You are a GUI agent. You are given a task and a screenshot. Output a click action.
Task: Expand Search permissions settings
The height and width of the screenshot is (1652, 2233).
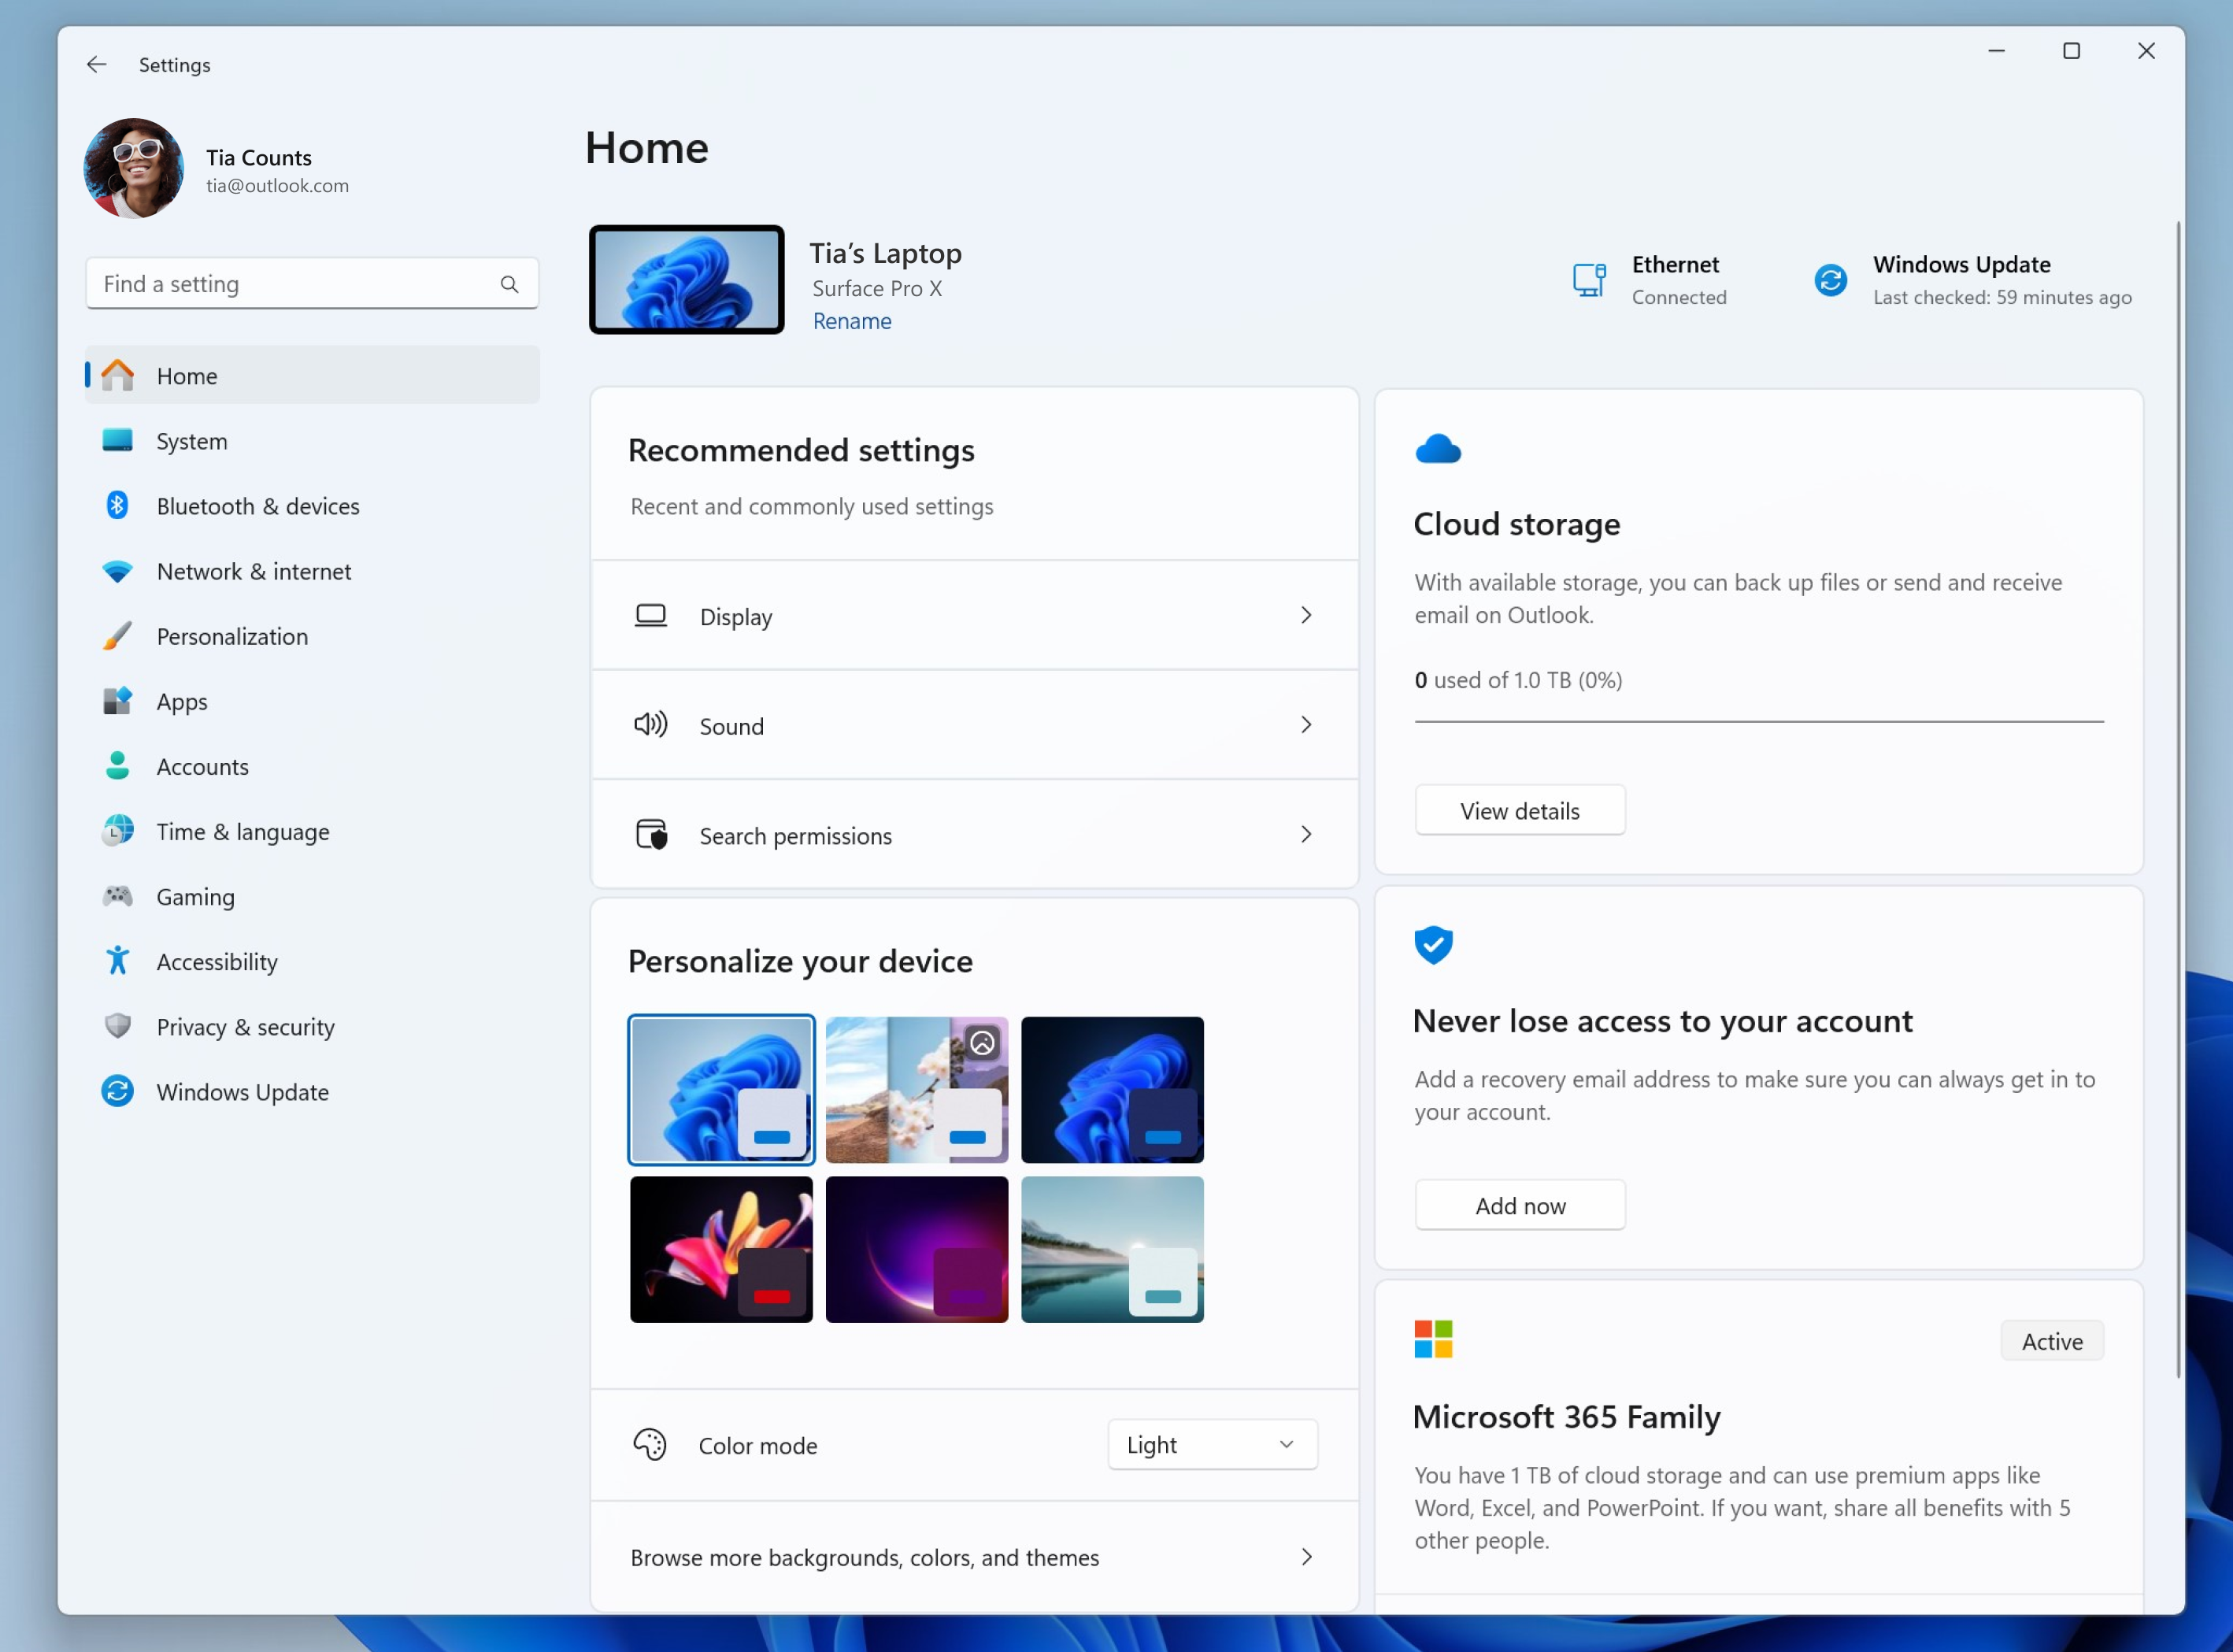click(x=1308, y=835)
